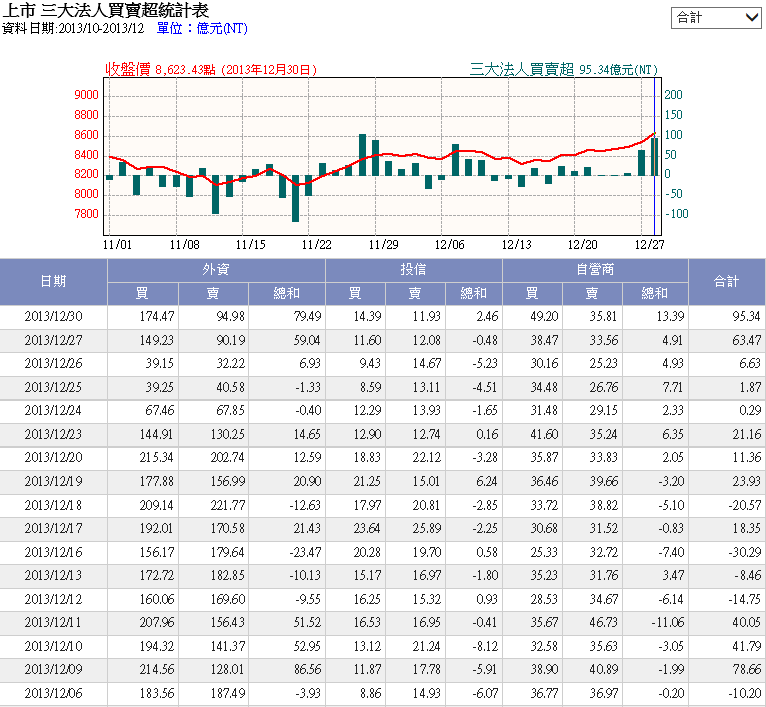Click the 自營商 group header
Screen dimensions: 766x707
click(x=595, y=270)
